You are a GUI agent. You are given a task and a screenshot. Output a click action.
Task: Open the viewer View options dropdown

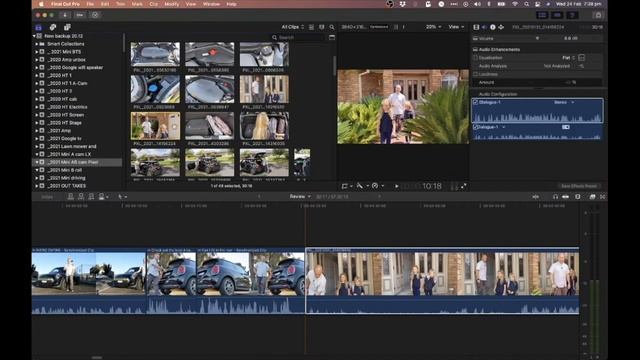pyautogui.click(x=456, y=27)
